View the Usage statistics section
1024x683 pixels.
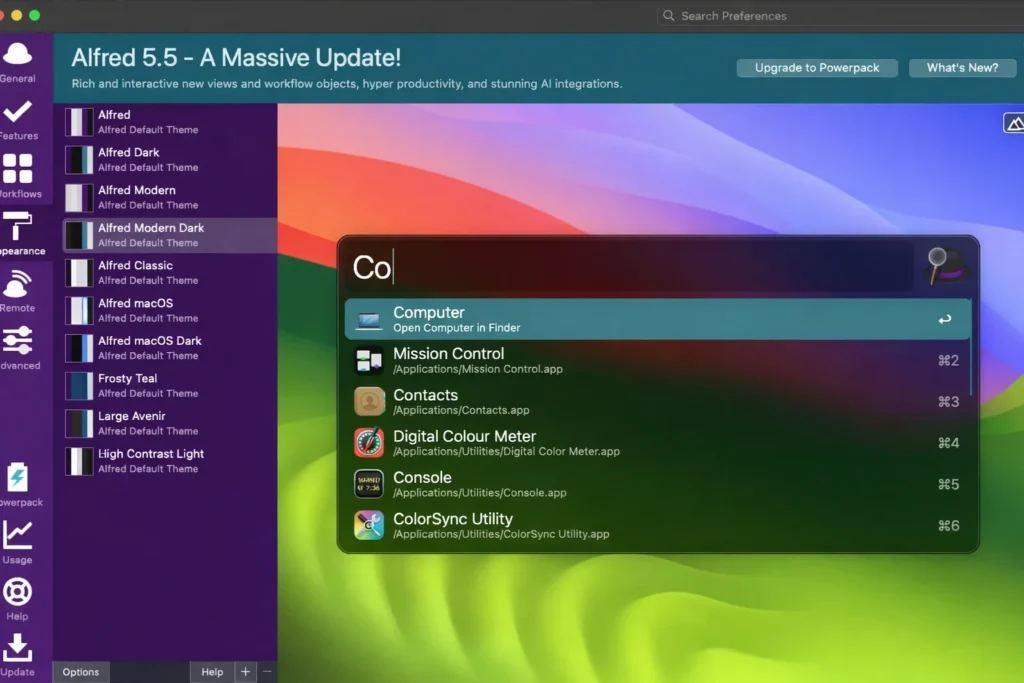coord(18,541)
